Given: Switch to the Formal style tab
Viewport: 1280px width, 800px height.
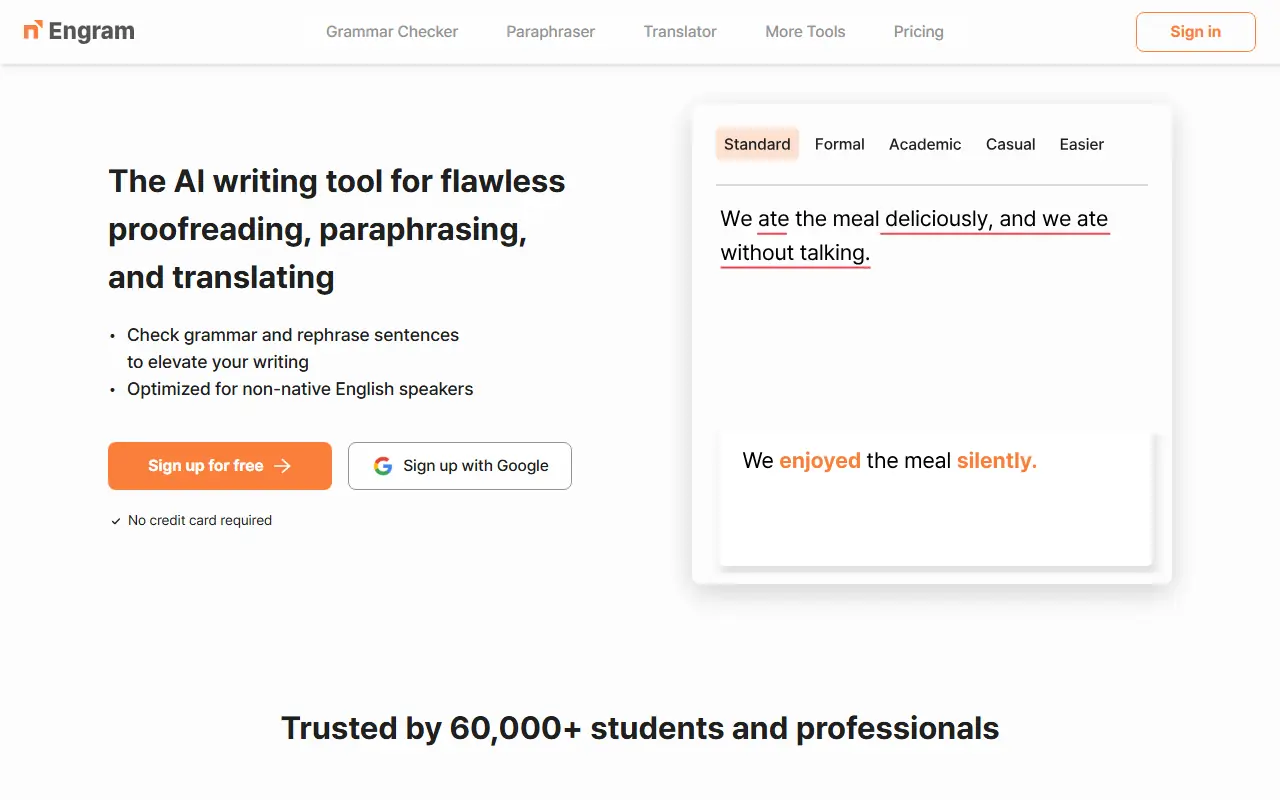Looking at the screenshot, I should (839, 144).
